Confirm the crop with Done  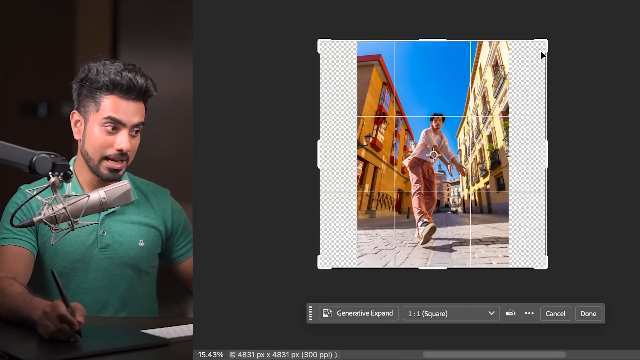[x=588, y=313]
